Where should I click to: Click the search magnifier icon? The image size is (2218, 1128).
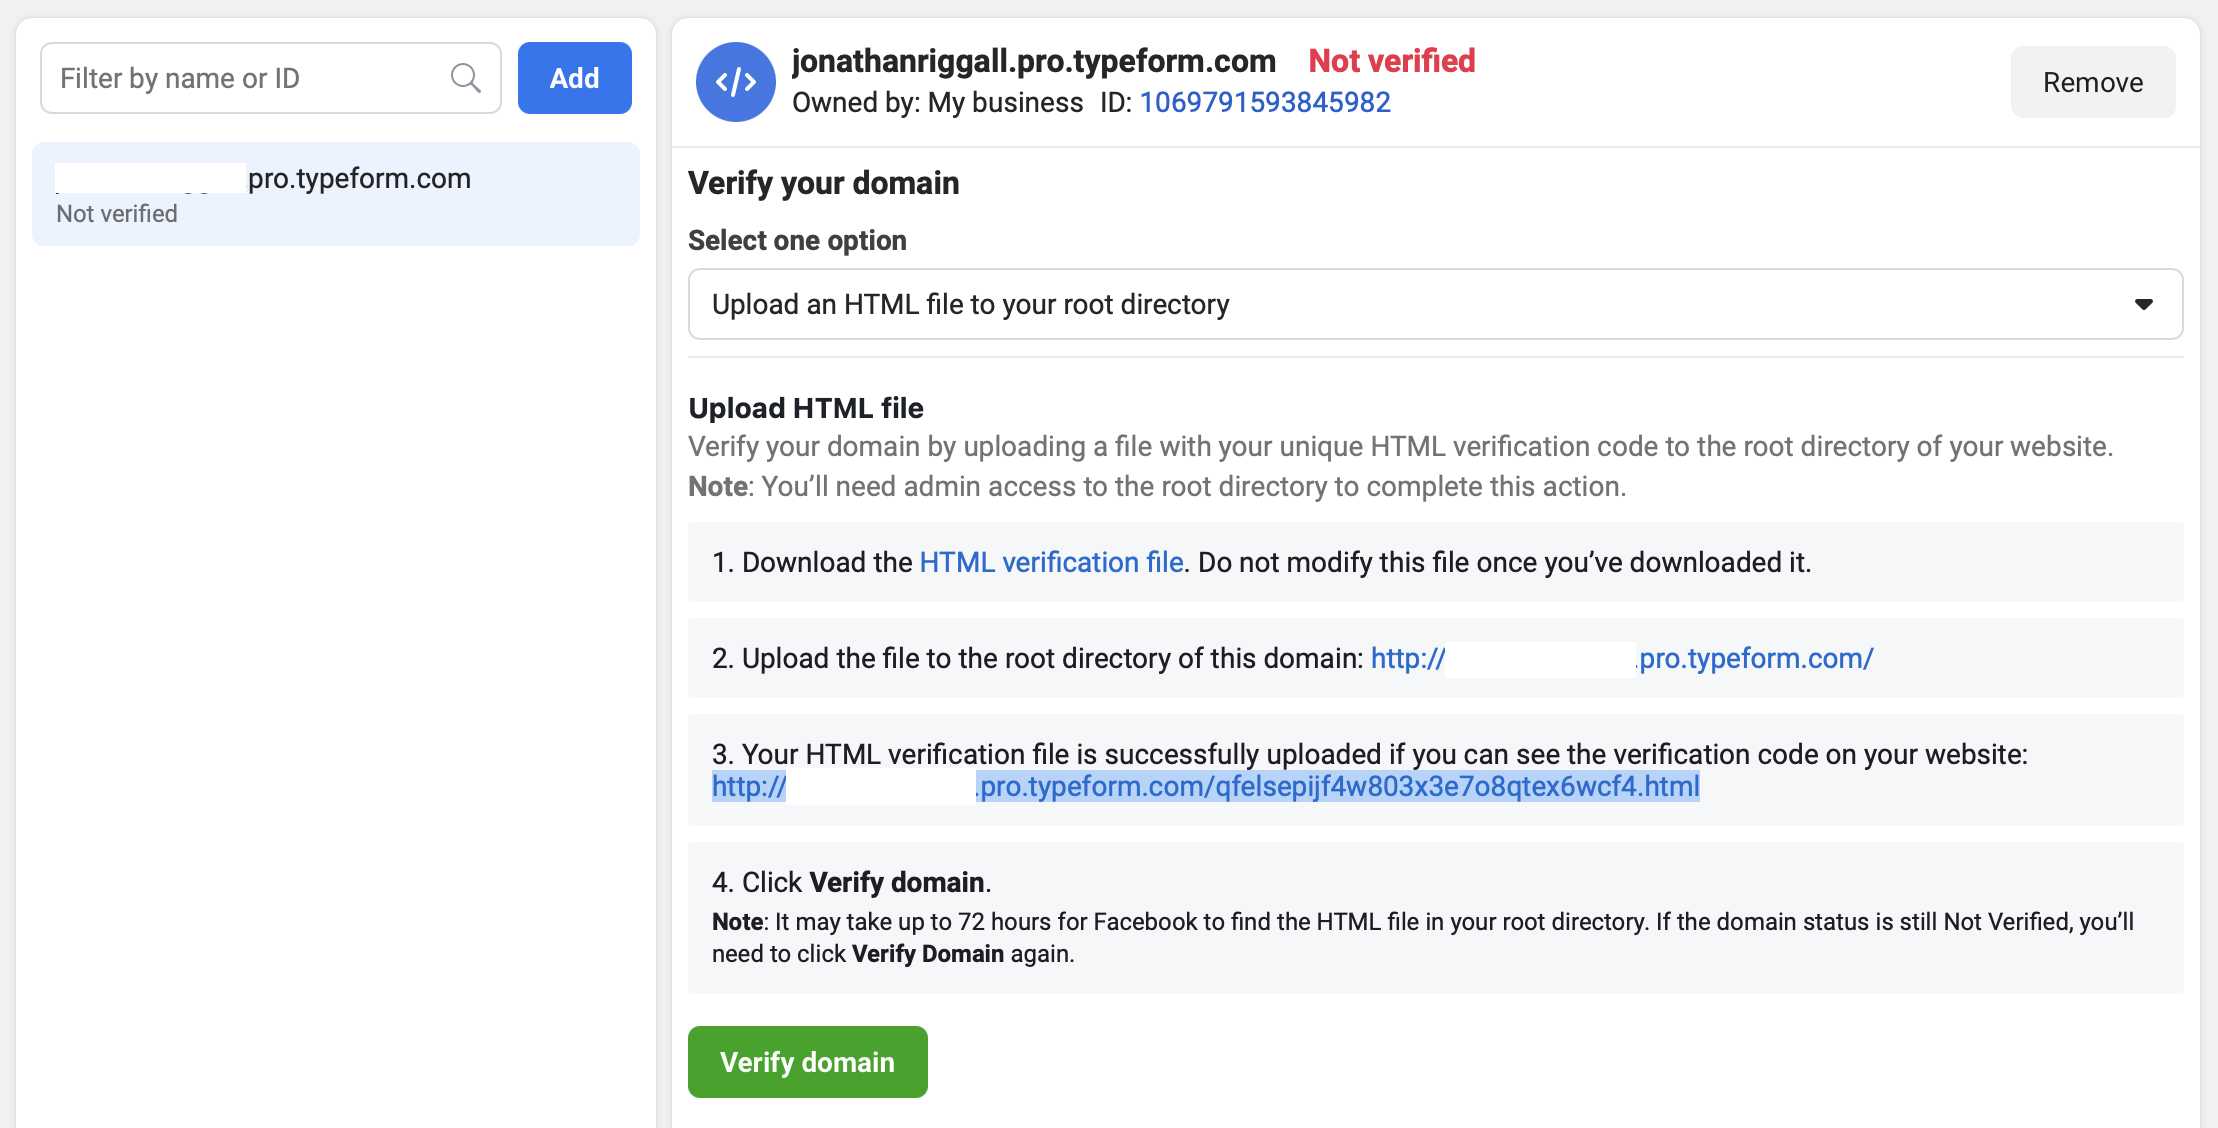(465, 78)
